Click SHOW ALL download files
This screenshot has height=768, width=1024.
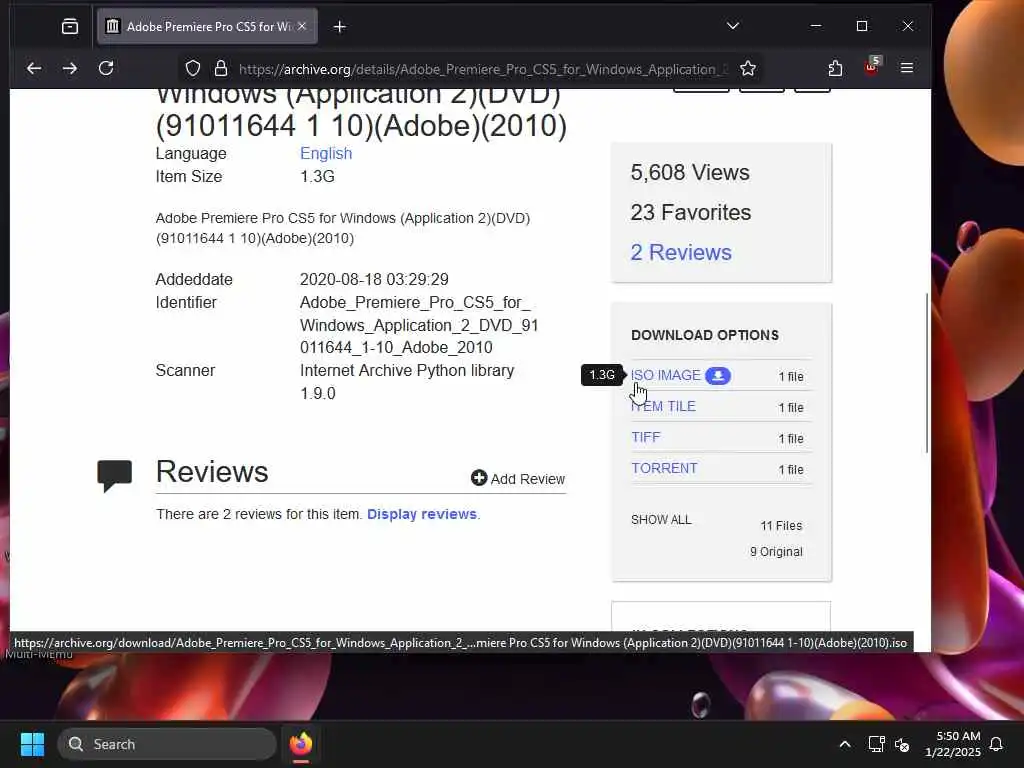tap(661, 520)
